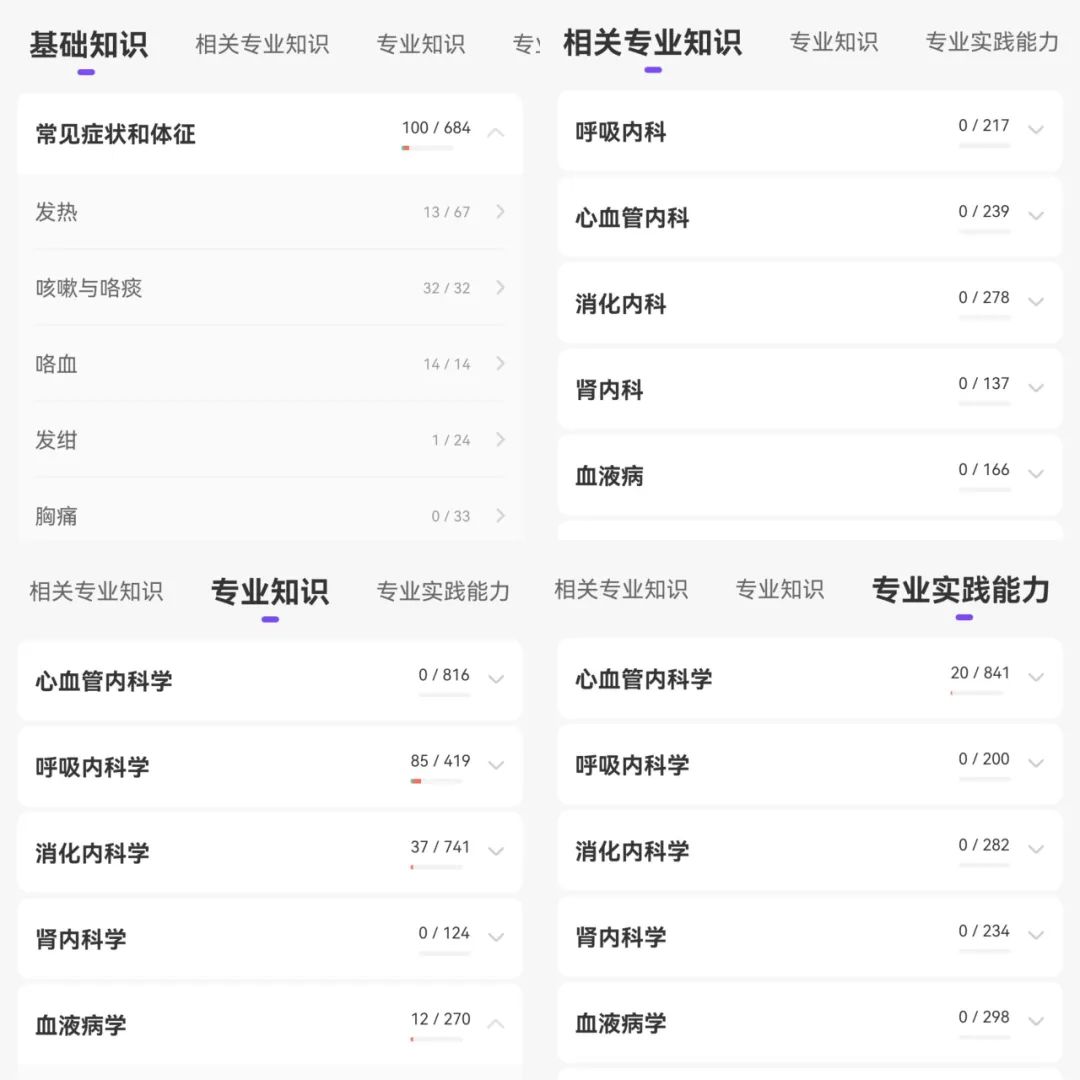The width and height of the screenshot is (1080, 1080).
Task: Select the bold underlined 专业实践能力 tab
Action: tap(961, 590)
